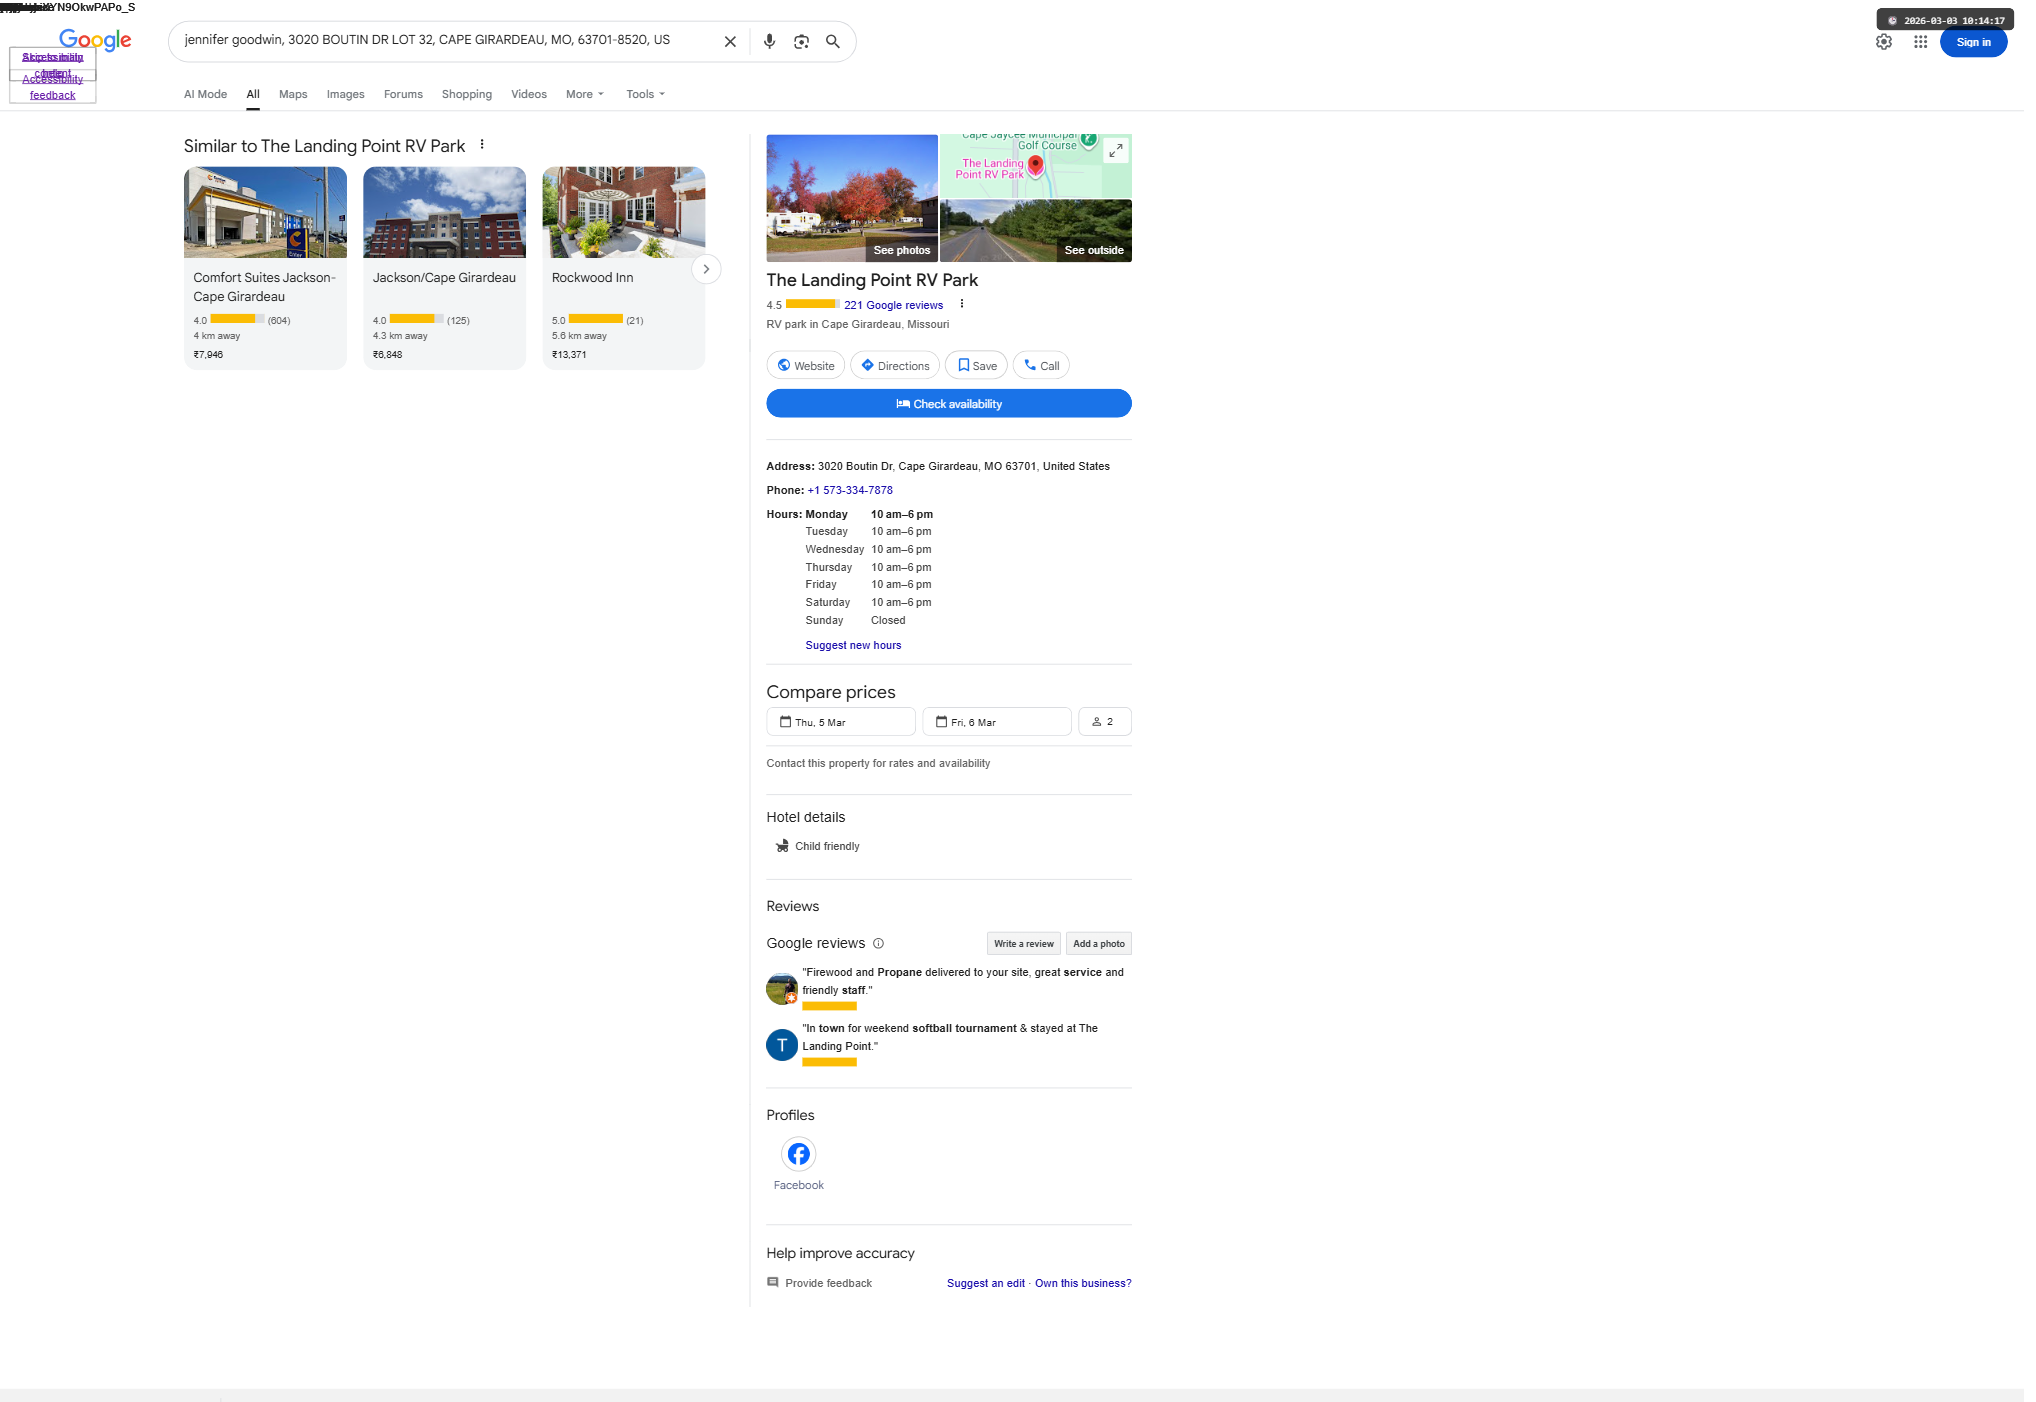
Task: Click Add a photo button
Action: 1099,943
